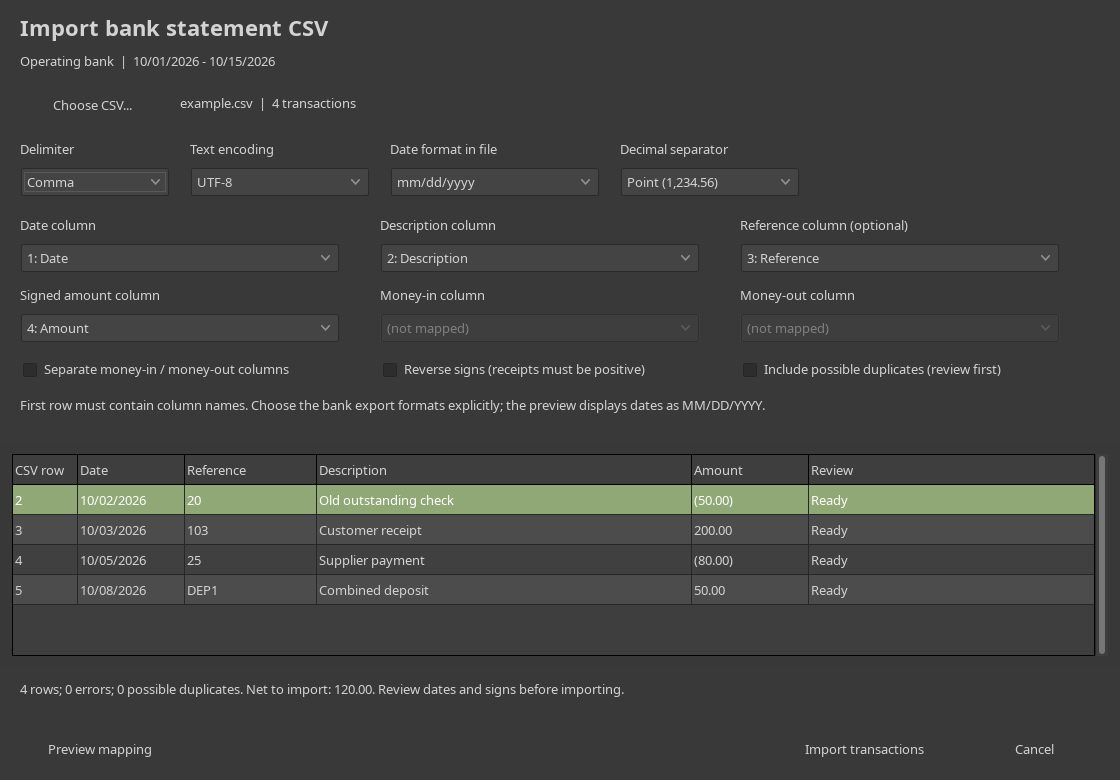This screenshot has width=1120, height=780.
Task: Click the Review column header
Action: click(951, 470)
